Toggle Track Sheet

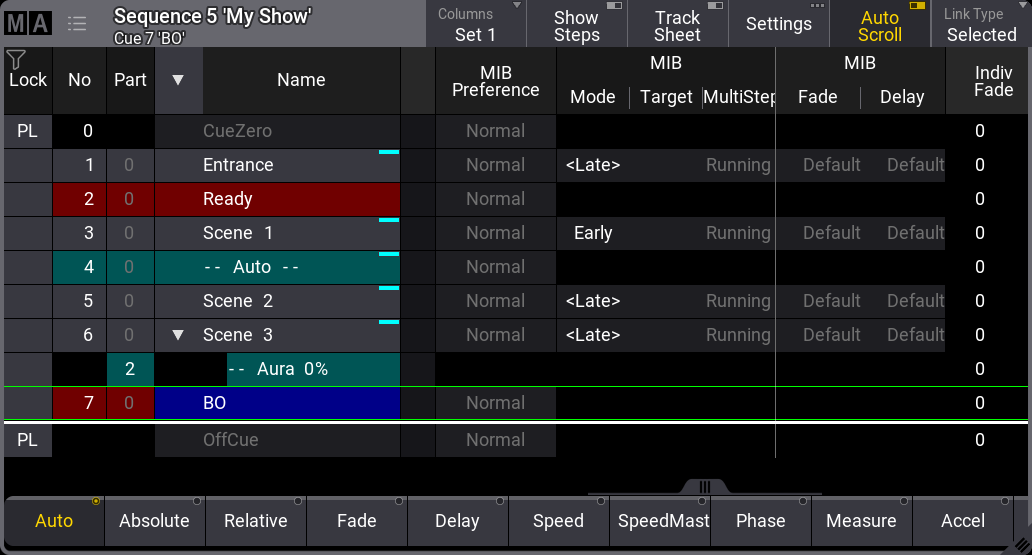click(x=677, y=25)
